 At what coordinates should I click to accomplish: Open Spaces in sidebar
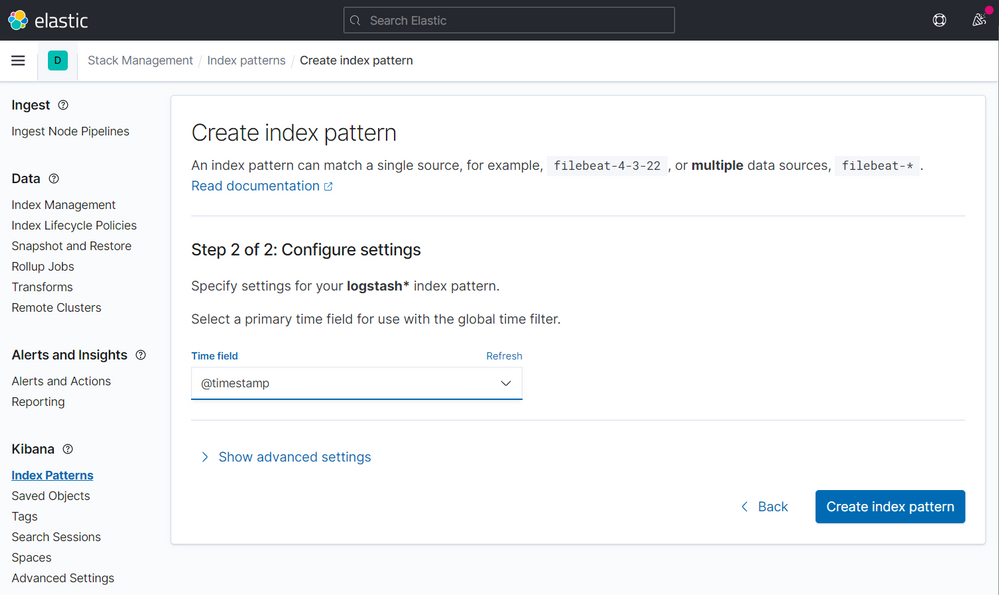31,557
